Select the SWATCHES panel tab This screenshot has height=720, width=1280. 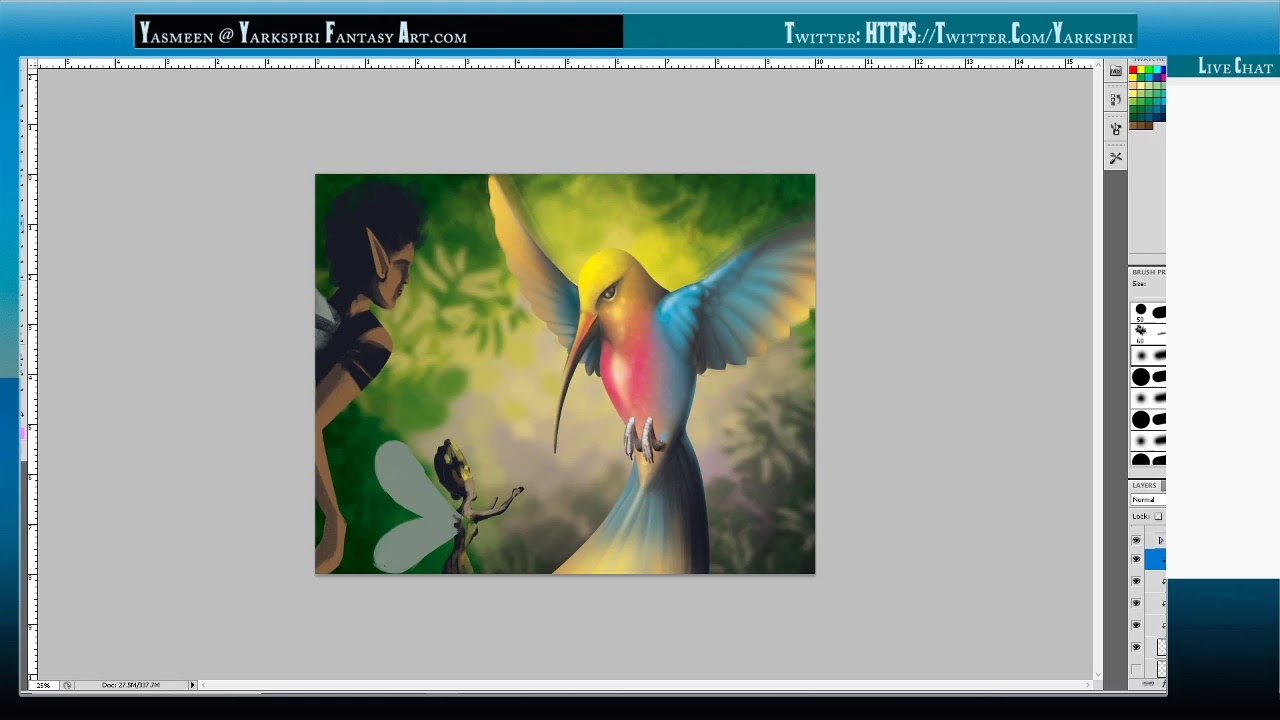[1148, 60]
